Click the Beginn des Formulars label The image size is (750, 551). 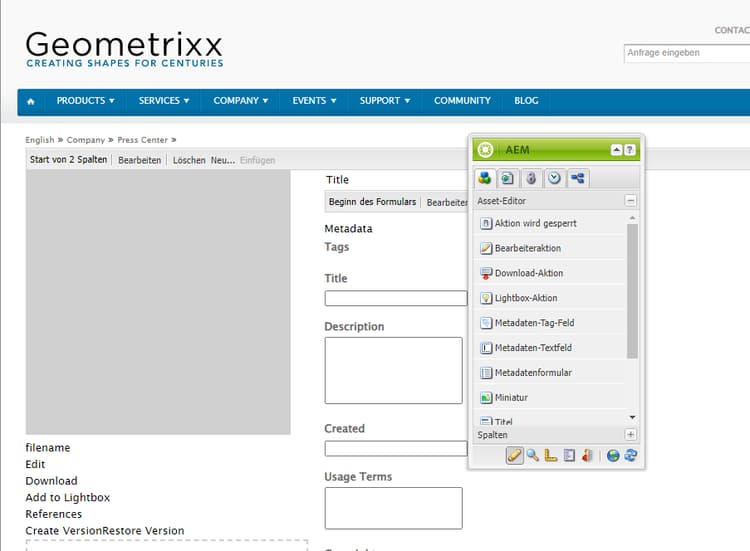pos(372,202)
